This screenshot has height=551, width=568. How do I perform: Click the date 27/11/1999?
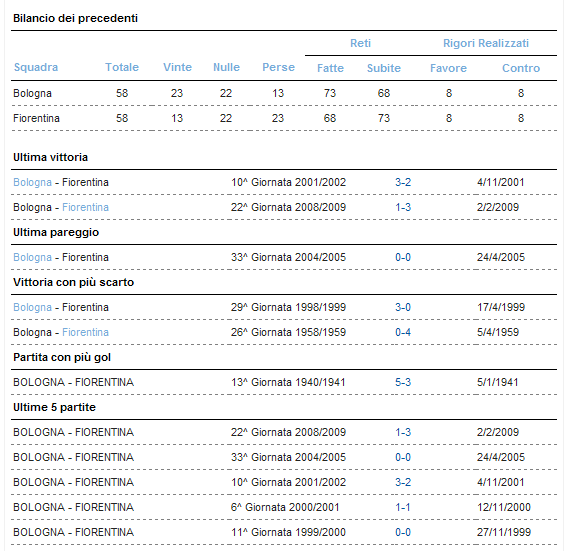[504, 532]
